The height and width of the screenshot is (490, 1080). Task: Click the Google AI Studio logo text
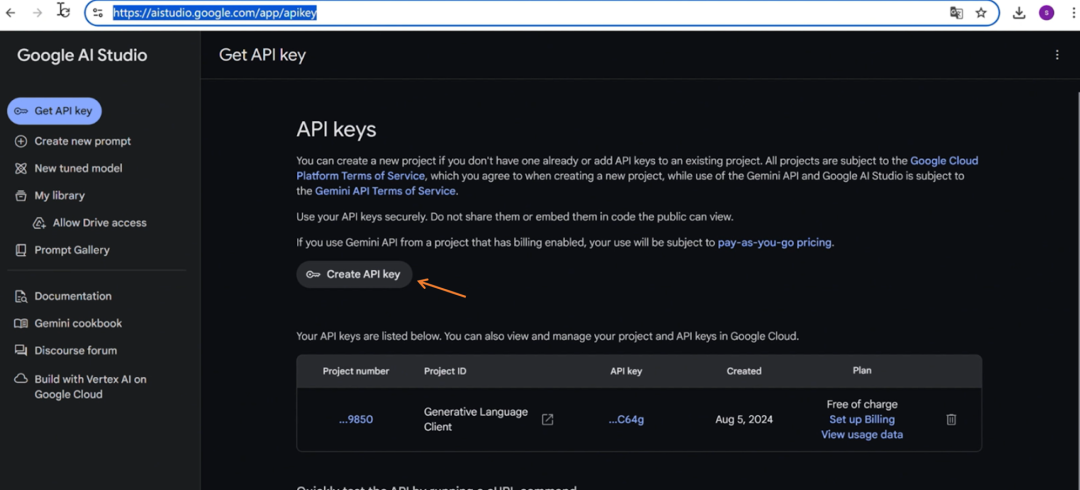pyautogui.click(x=82, y=55)
